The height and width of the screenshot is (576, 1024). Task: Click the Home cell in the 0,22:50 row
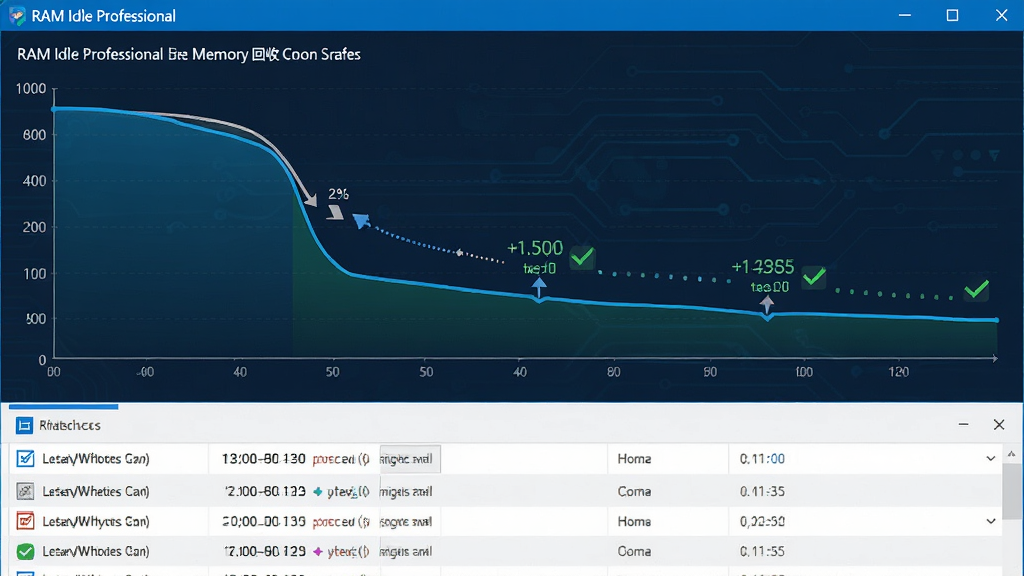[x=634, y=522]
